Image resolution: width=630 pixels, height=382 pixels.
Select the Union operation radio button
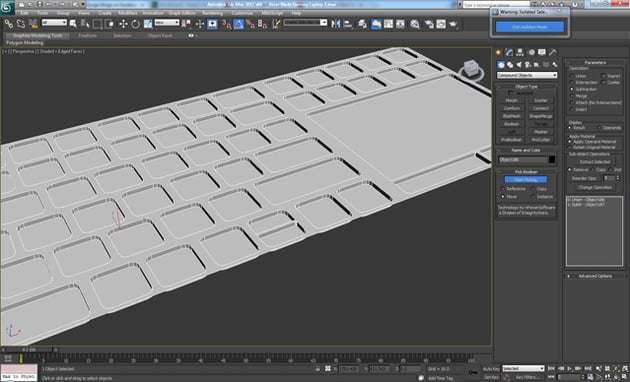[x=572, y=76]
